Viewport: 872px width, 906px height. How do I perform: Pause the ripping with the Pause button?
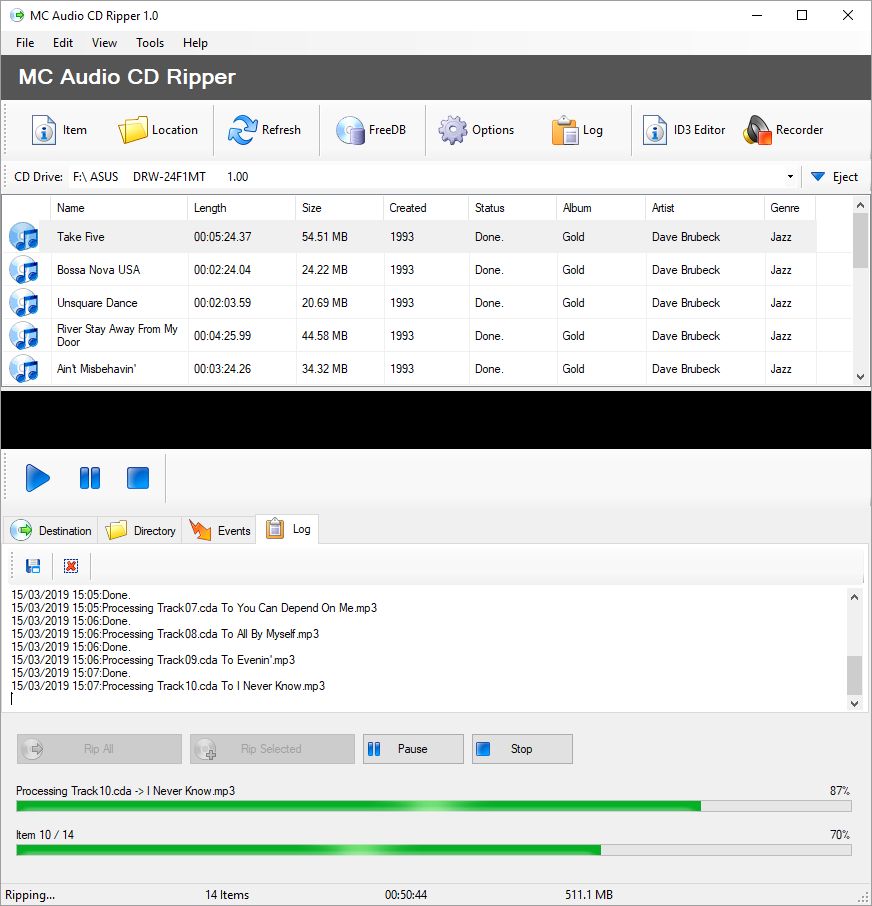pyautogui.click(x=413, y=748)
